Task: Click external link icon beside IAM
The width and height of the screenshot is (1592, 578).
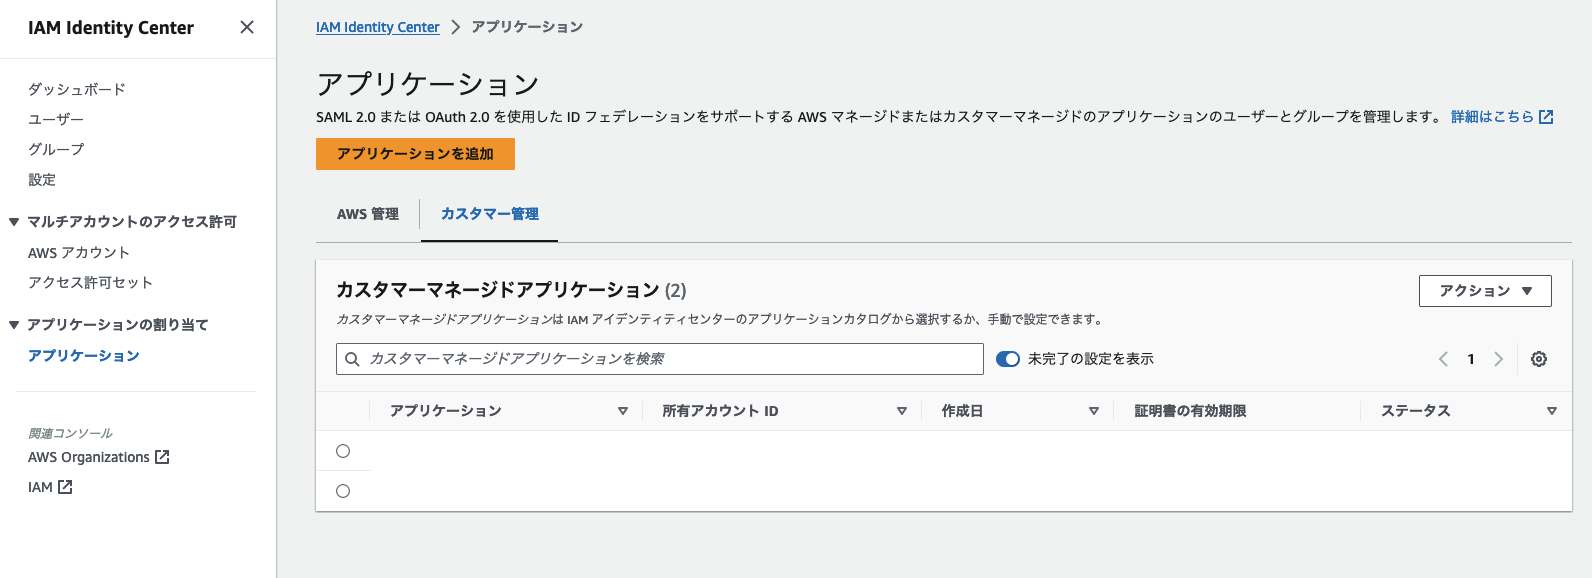Action: 65,487
